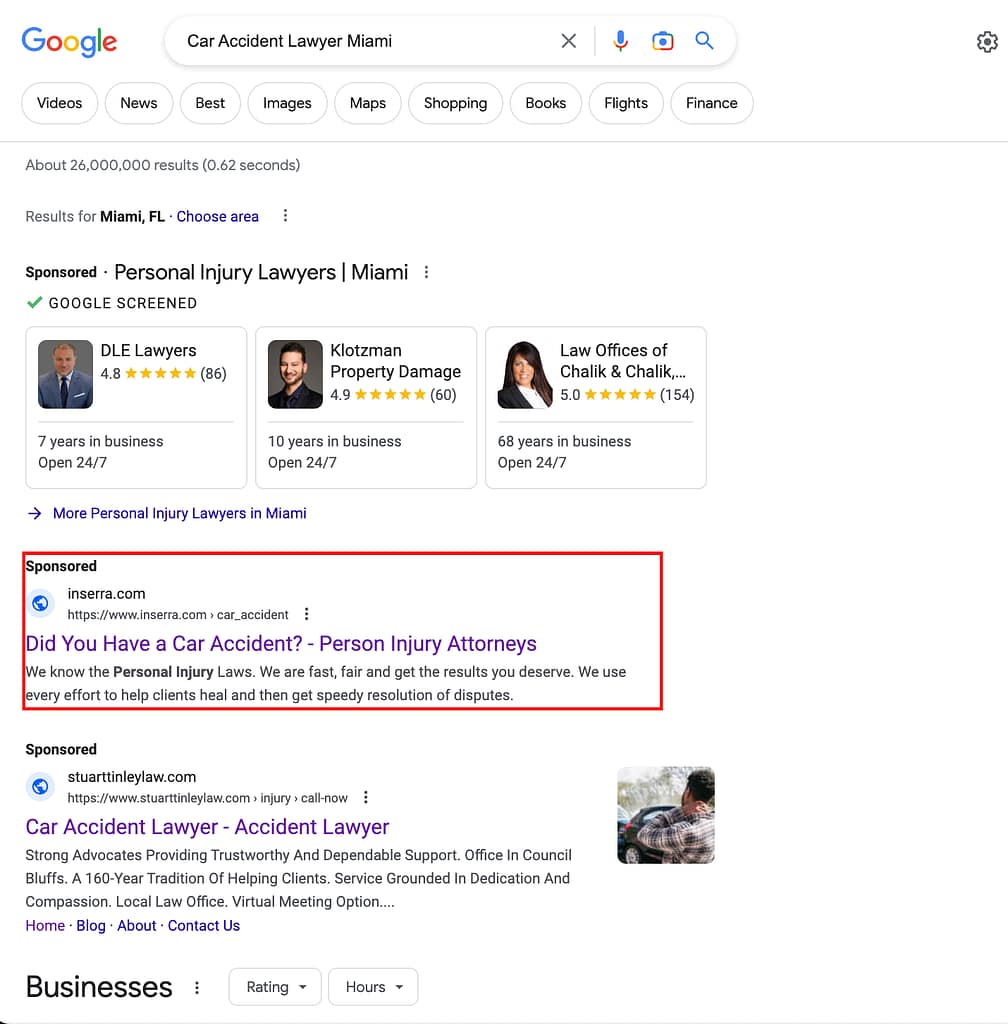Image resolution: width=1008 pixels, height=1024 pixels.
Task: Click DLE Lawyers 4.8 star rating
Action: point(163,374)
